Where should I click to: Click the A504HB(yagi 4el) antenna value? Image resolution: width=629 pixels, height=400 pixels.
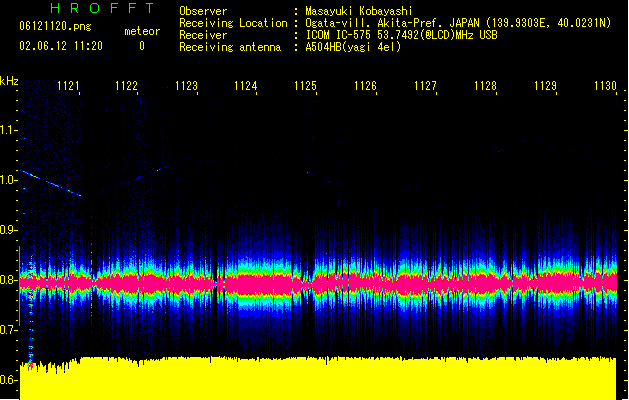[353, 47]
